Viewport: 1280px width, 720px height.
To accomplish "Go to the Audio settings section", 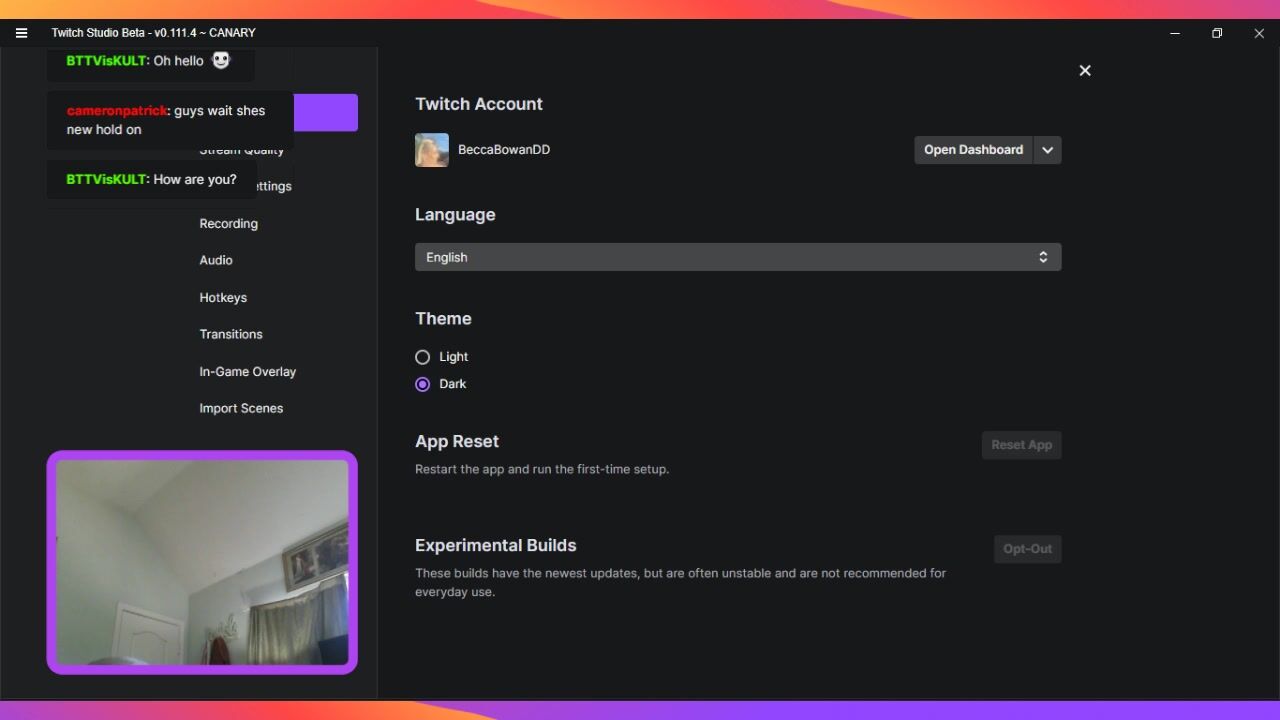I will pos(216,260).
